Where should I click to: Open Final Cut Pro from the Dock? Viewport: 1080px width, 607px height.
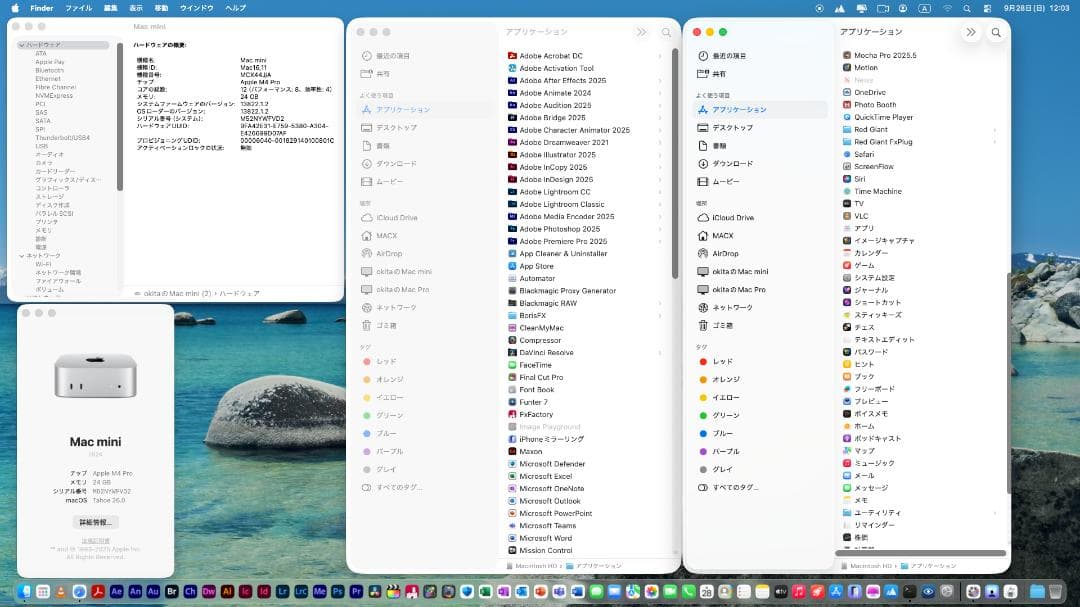tap(394, 594)
